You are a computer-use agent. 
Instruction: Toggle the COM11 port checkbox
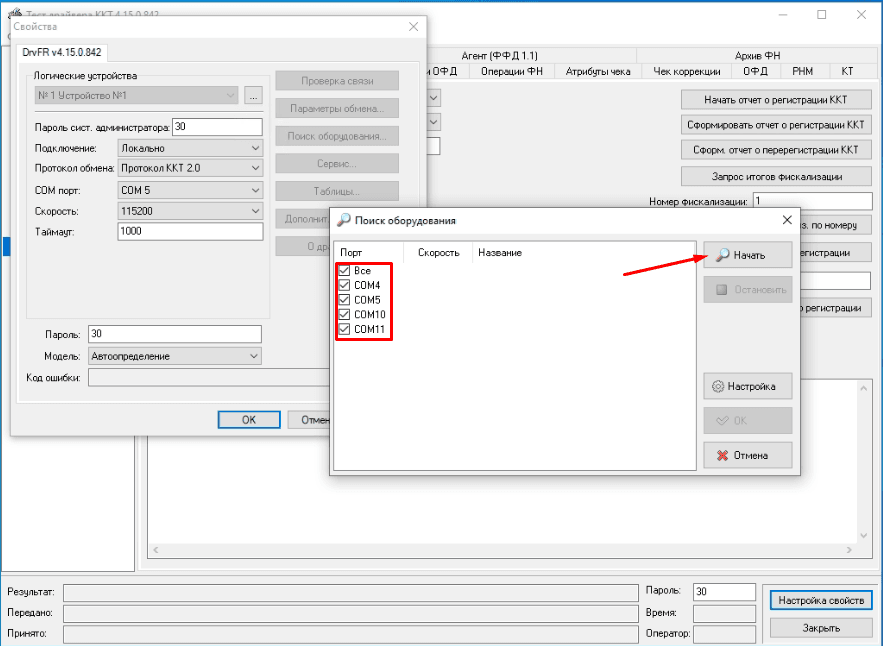click(344, 329)
